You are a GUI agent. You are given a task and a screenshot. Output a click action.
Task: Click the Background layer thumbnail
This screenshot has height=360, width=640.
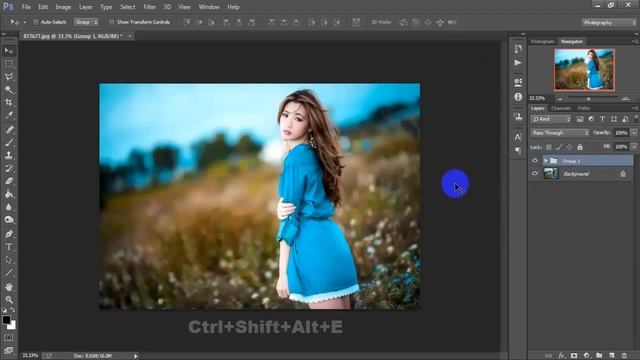coord(551,174)
